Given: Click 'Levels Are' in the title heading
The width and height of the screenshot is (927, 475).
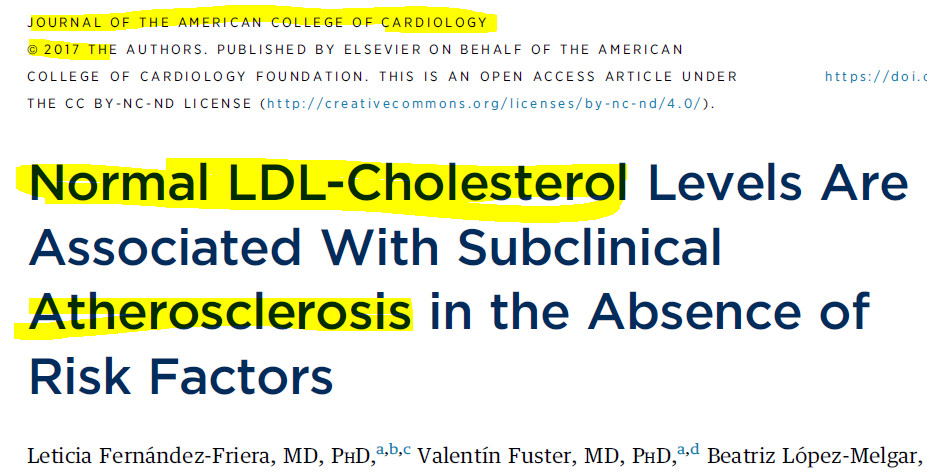Looking at the screenshot, I should pos(778,183).
